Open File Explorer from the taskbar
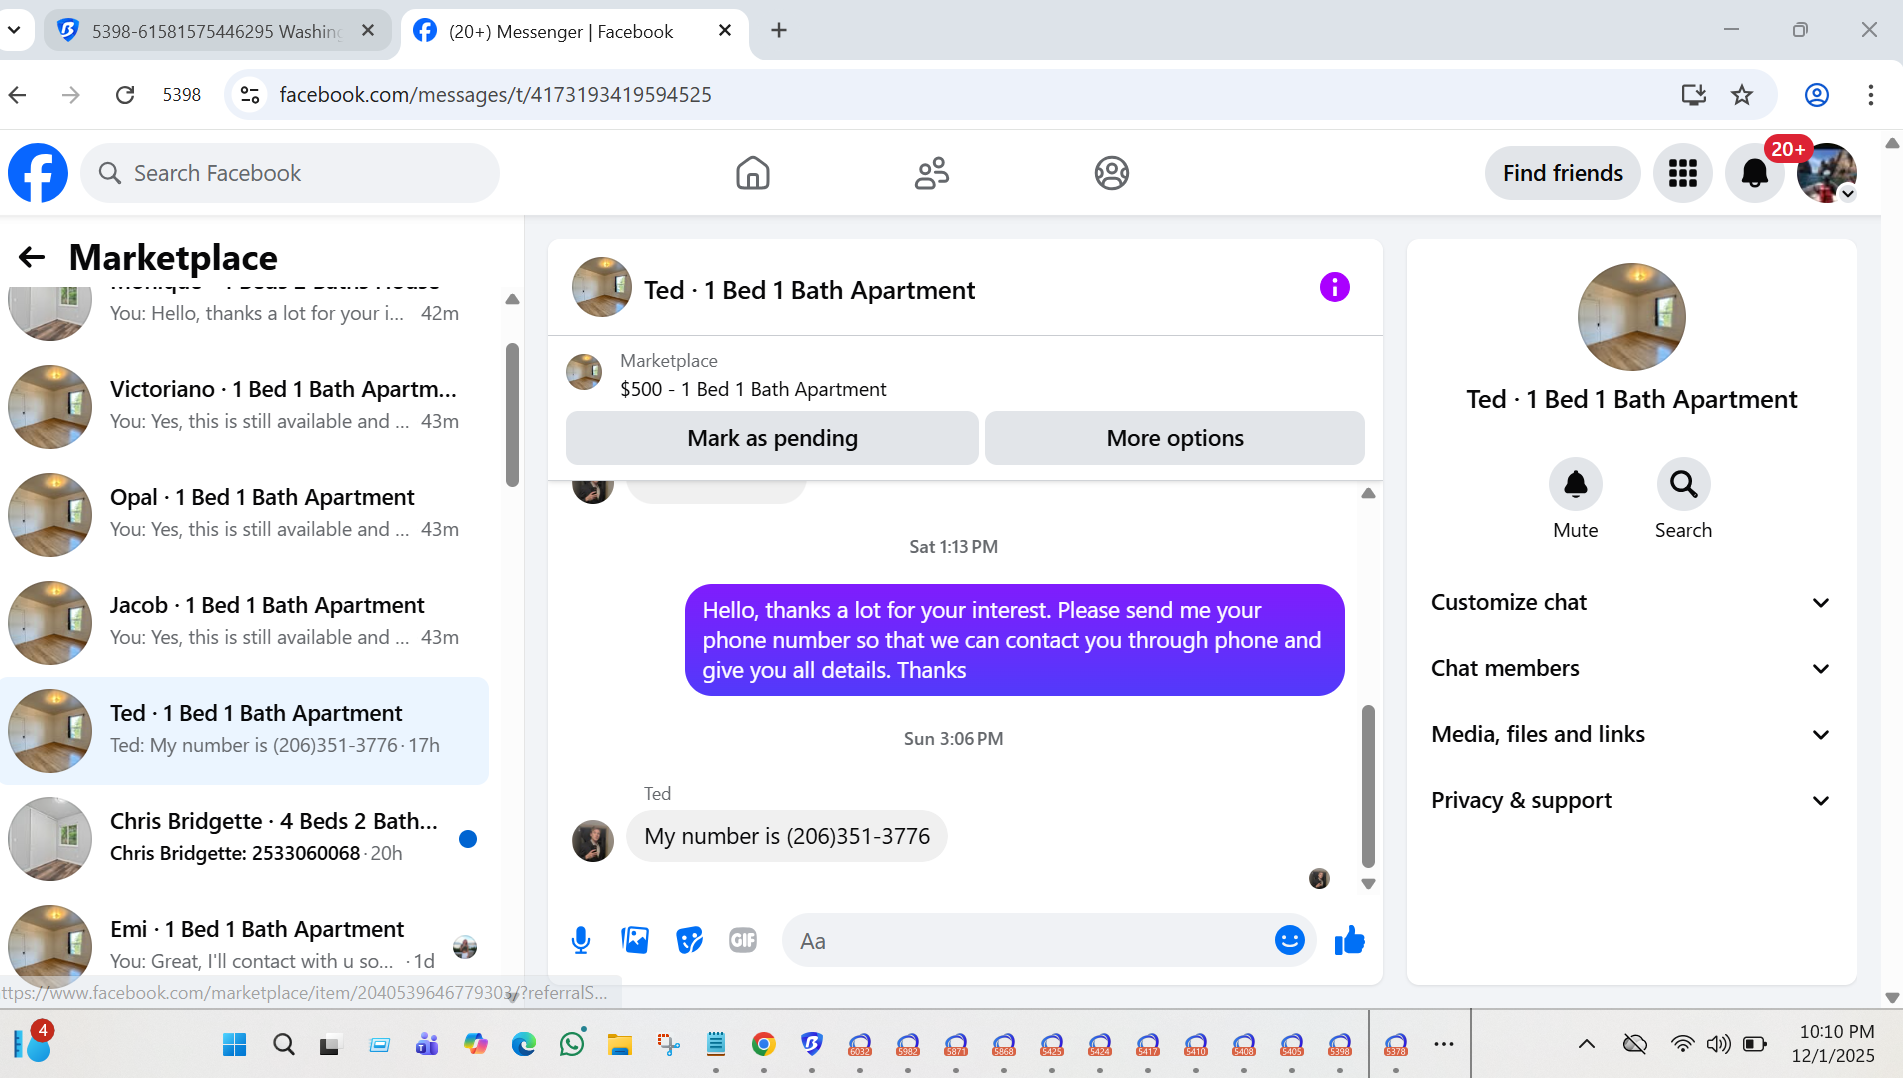Image resolution: width=1903 pixels, height=1078 pixels. [x=620, y=1045]
